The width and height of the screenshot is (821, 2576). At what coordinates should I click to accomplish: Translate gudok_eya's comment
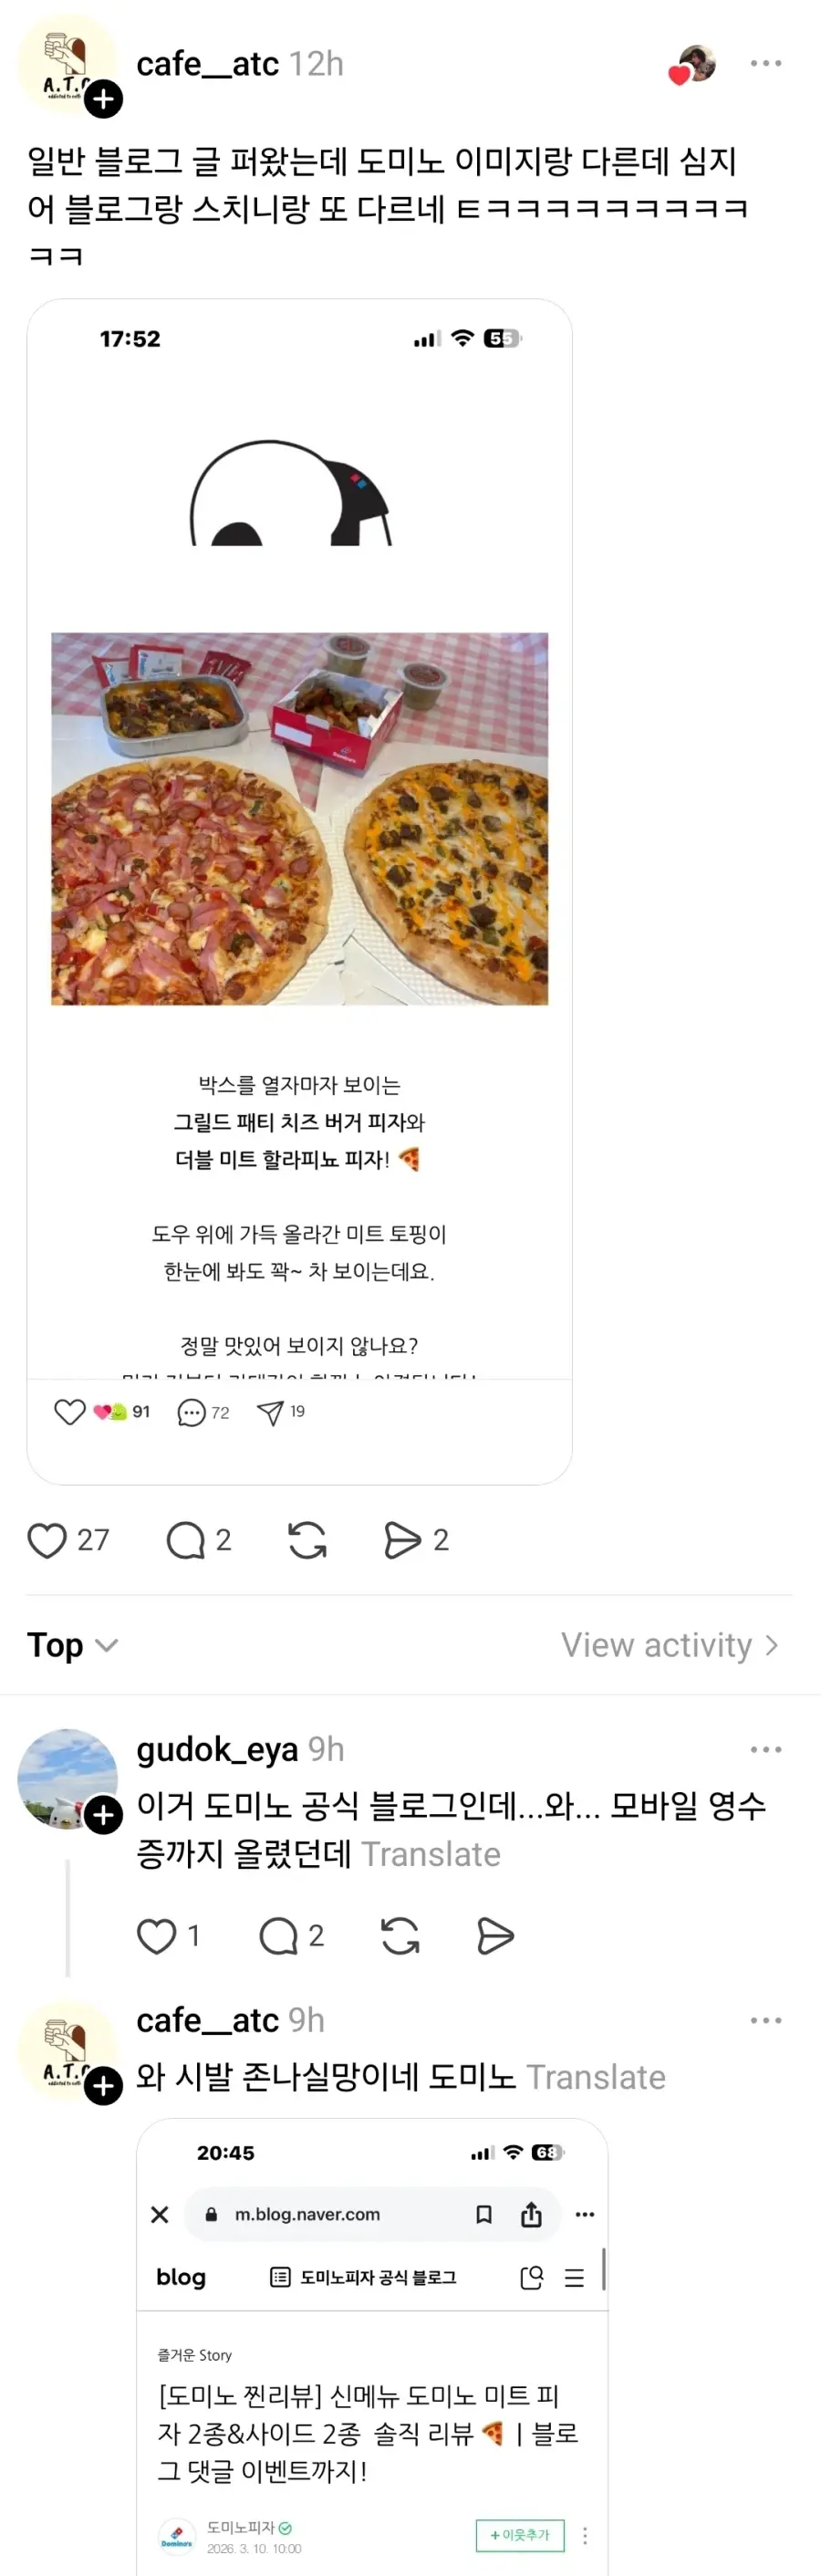(x=433, y=1854)
